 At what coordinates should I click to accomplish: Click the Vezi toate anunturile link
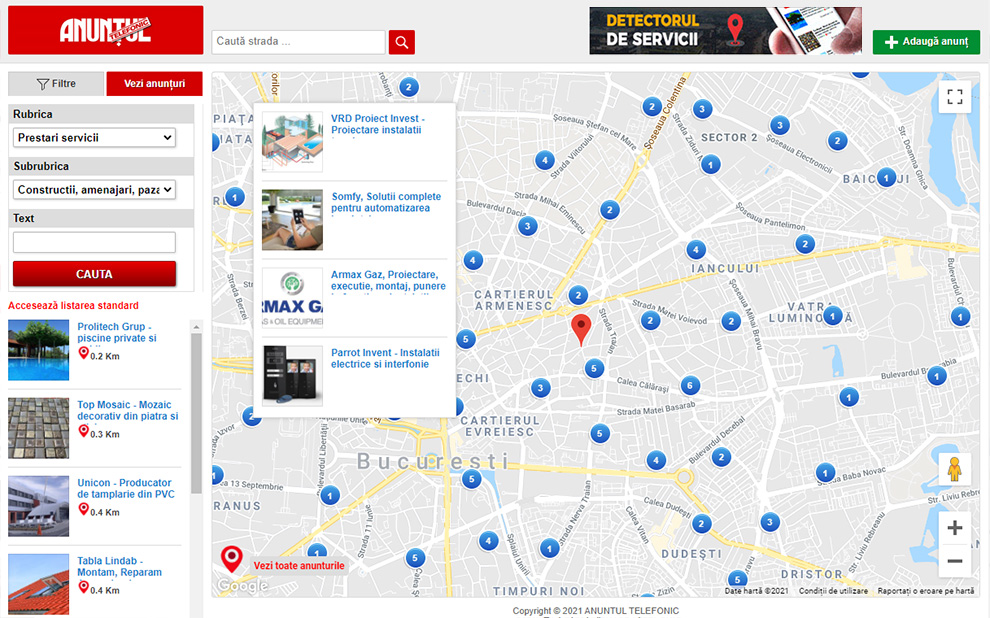298,565
